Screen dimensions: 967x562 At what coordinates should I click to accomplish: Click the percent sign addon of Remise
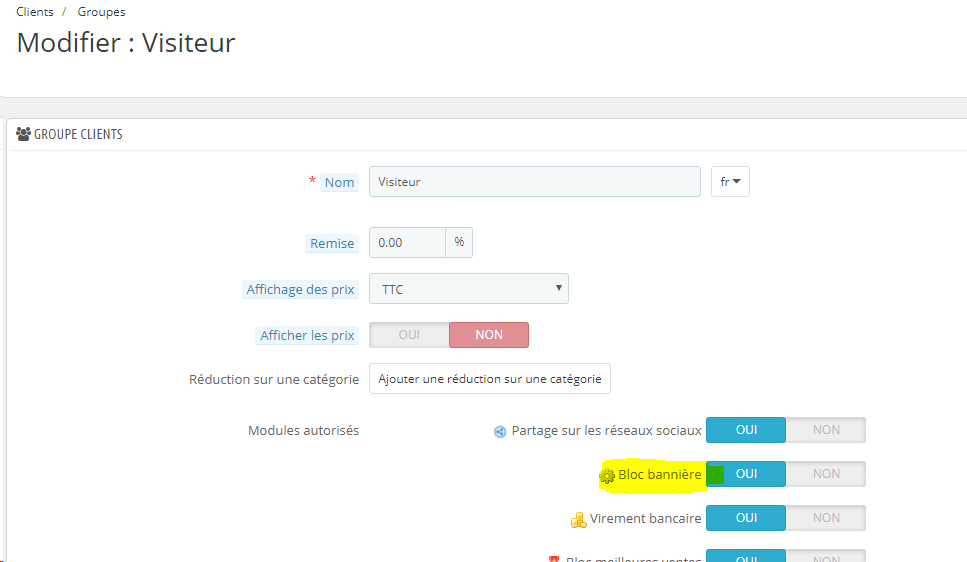click(459, 242)
